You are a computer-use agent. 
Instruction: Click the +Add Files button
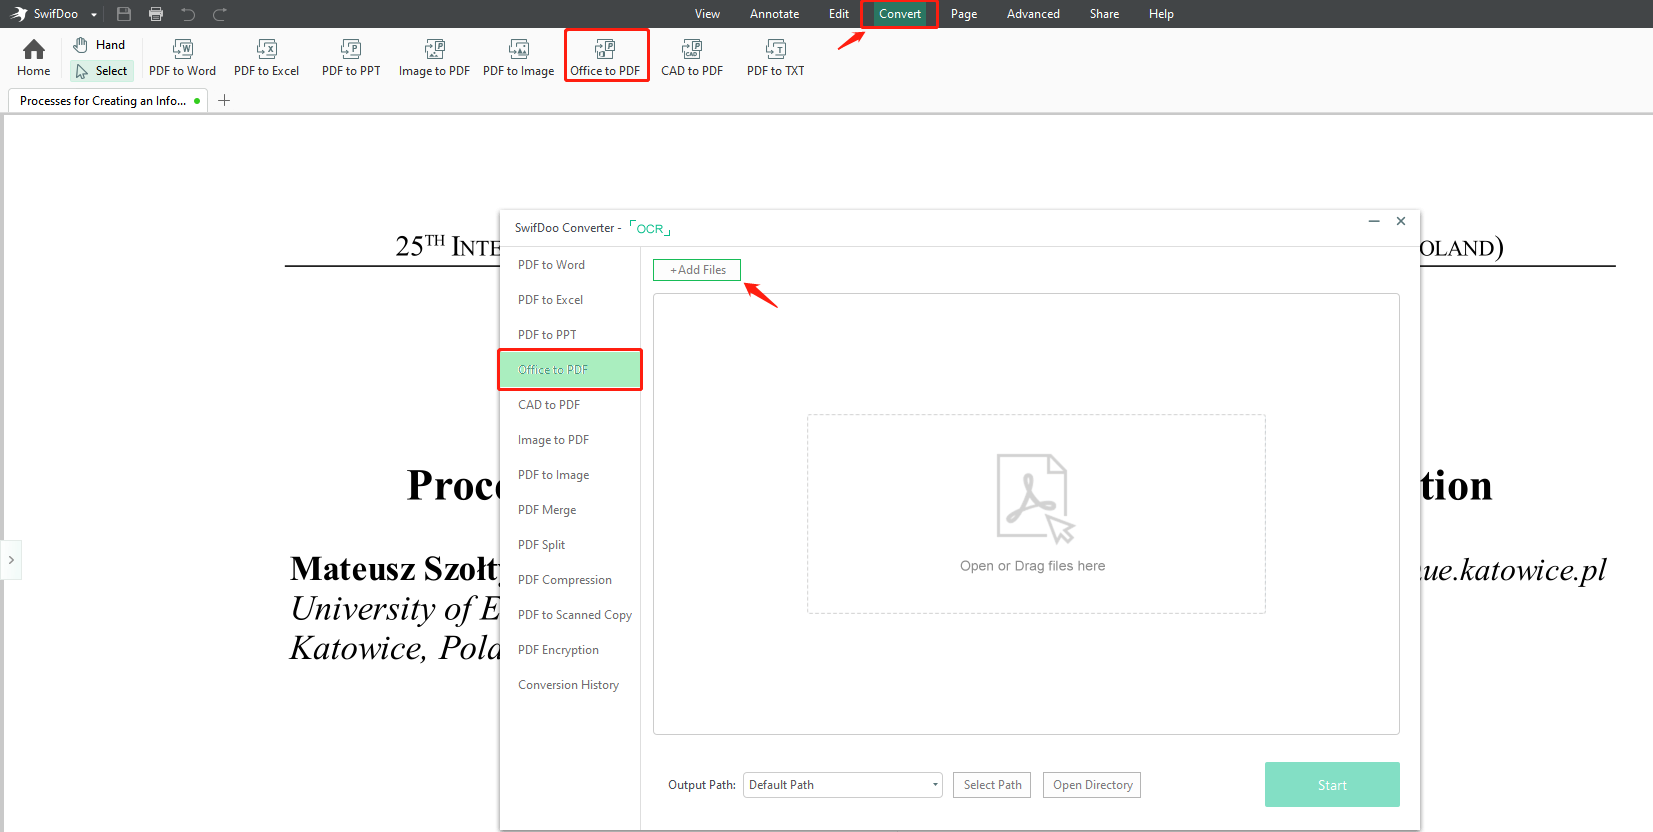click(x=697, y=270)
